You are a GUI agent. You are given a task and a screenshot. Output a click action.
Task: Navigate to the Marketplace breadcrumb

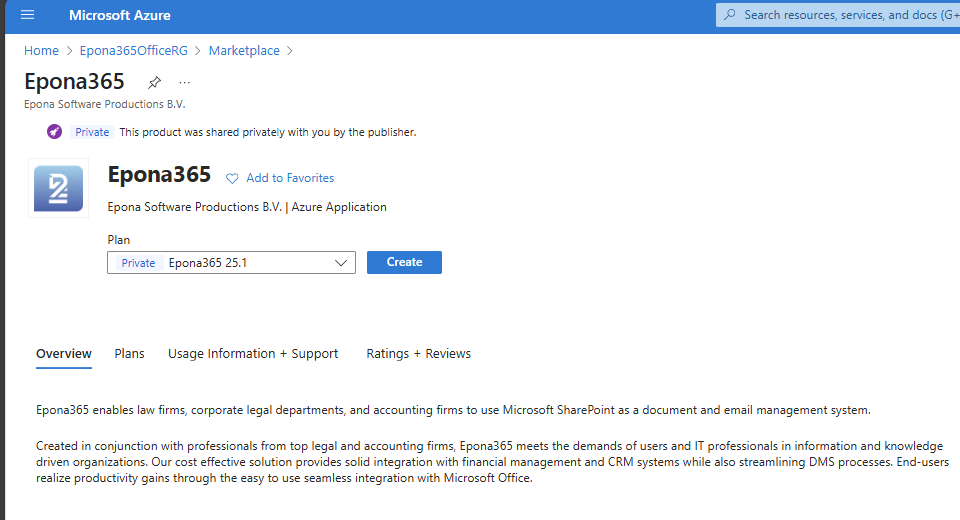coord(244,51)
